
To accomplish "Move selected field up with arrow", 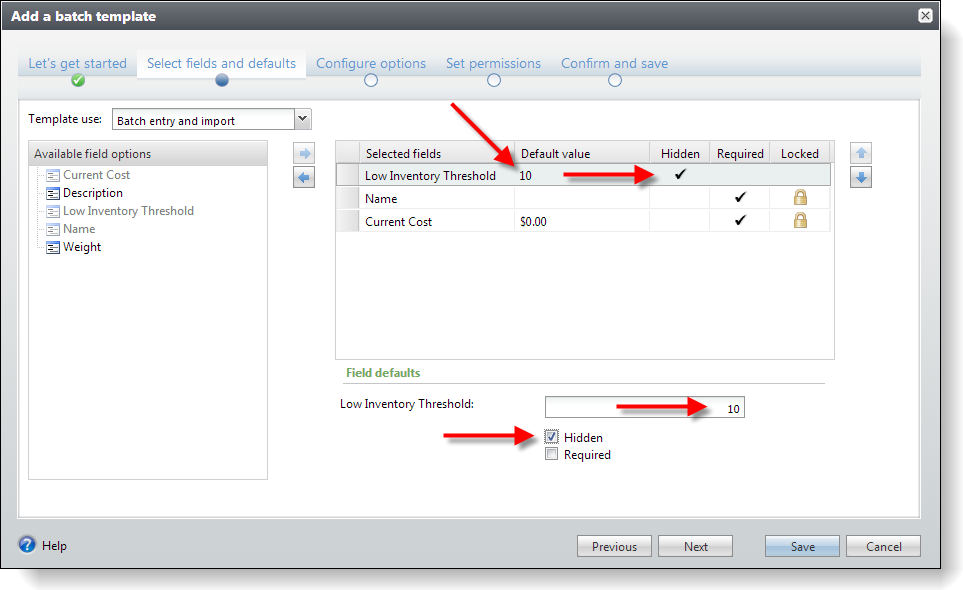I will pos(861,154).
